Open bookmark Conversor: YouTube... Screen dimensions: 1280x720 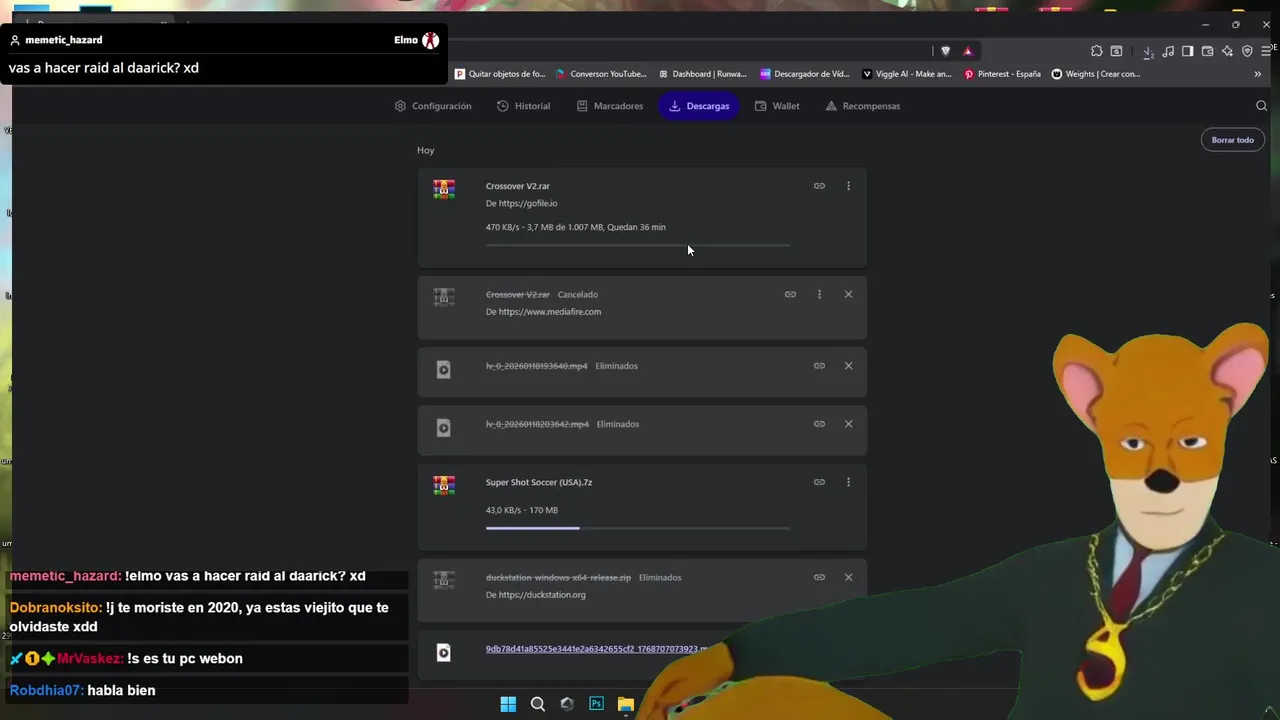point(601,74)
